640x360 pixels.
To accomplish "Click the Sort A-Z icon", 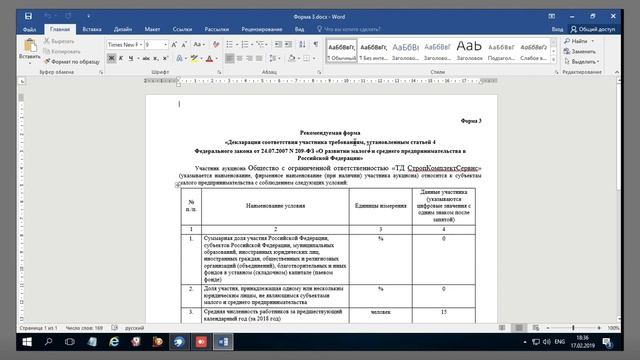I will [x=302, y=44].
